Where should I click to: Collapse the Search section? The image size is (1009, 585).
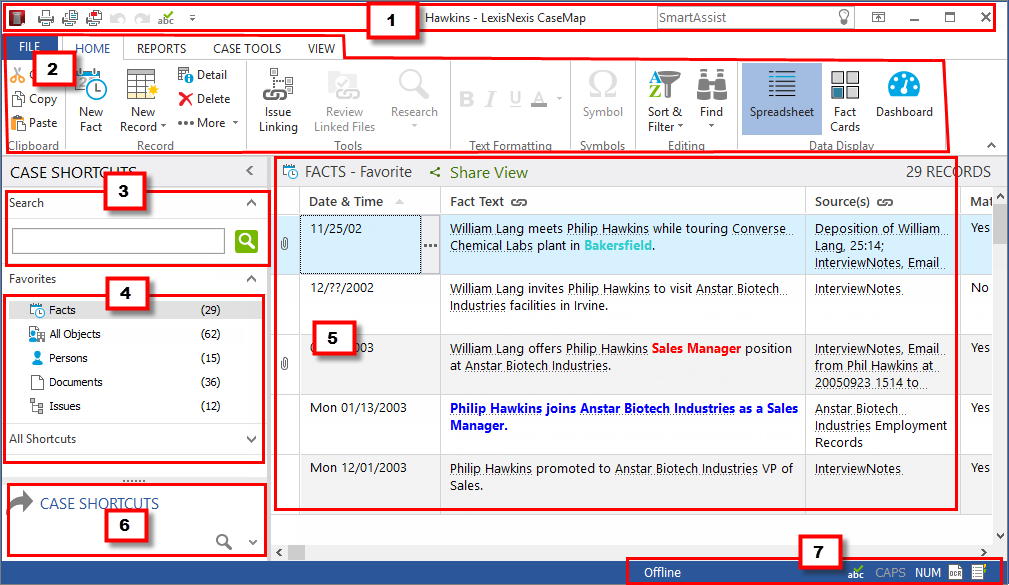coord(252,203)
